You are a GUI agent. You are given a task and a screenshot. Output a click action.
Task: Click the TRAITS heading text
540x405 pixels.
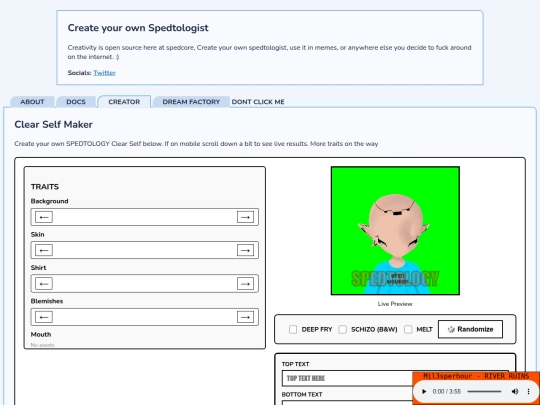[x=45, y=187]
